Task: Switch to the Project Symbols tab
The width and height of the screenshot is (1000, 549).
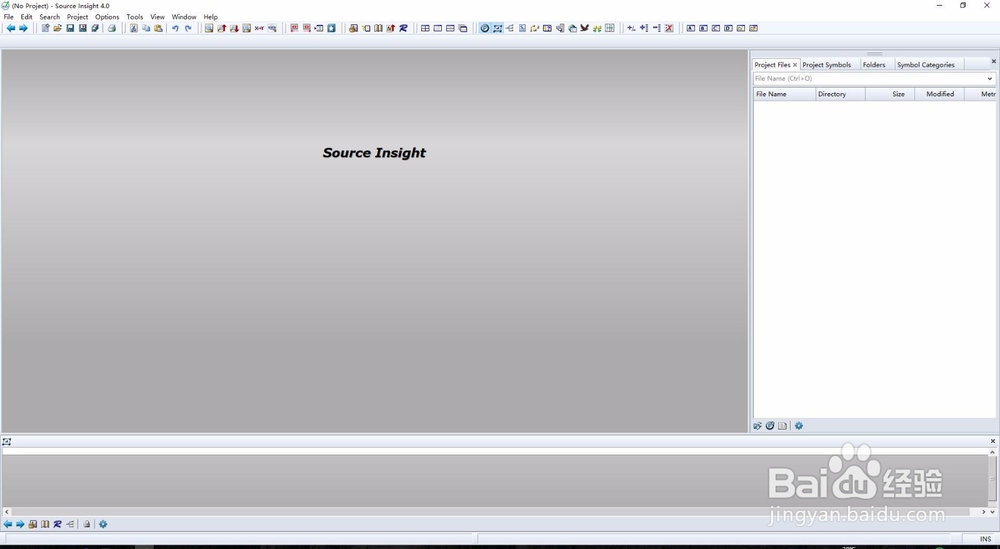Action: tap(827, 64)
